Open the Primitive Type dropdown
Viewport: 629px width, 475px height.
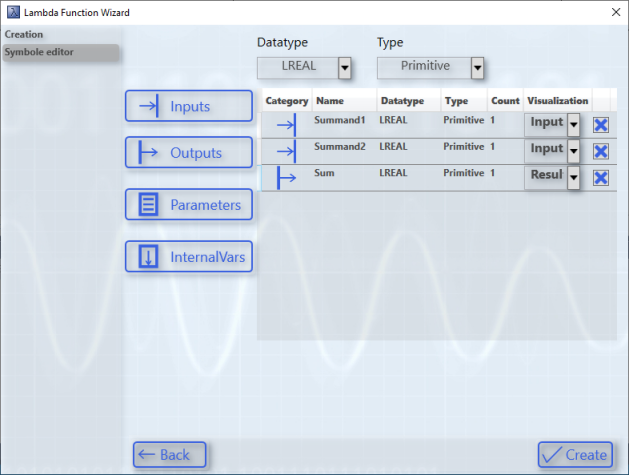(477, 68)
